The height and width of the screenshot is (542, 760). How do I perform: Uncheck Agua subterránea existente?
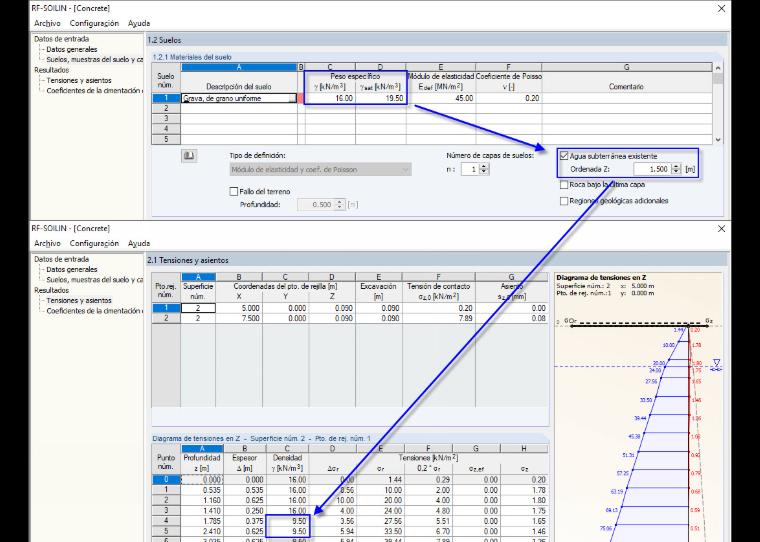tap(564, 156)
